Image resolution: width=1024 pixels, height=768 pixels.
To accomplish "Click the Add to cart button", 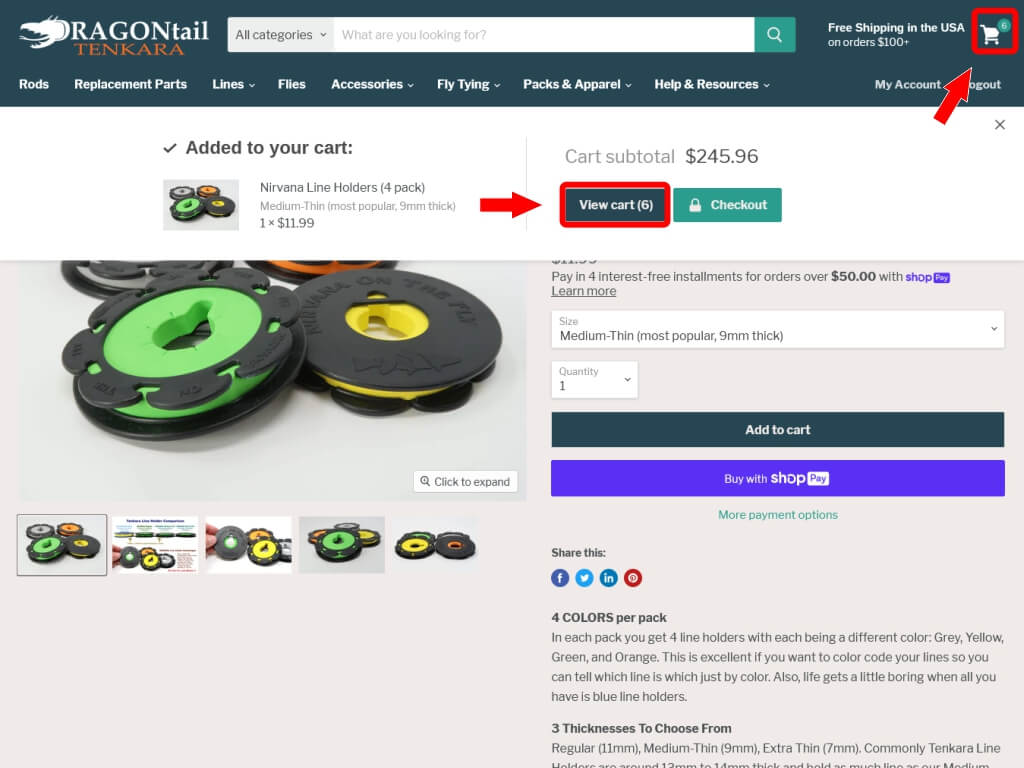I will point(777,430).
